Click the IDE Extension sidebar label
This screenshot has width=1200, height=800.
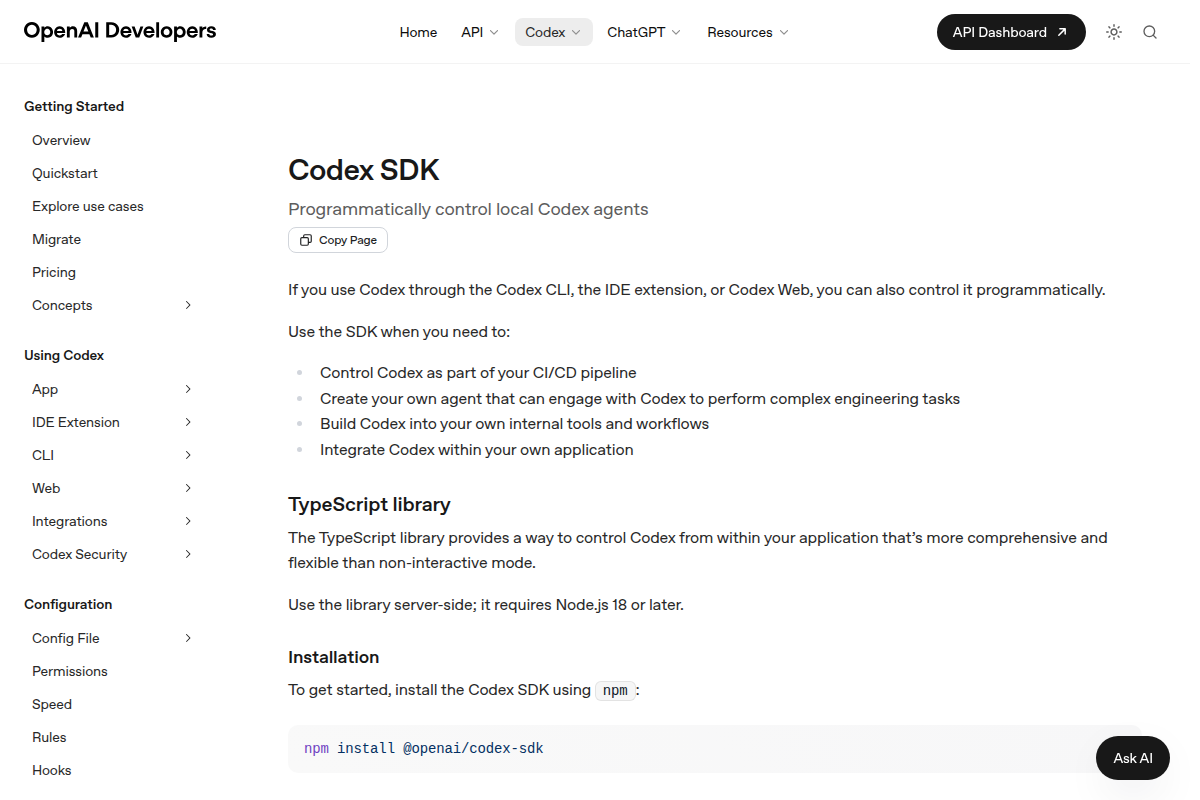click(x=76, y=422)
